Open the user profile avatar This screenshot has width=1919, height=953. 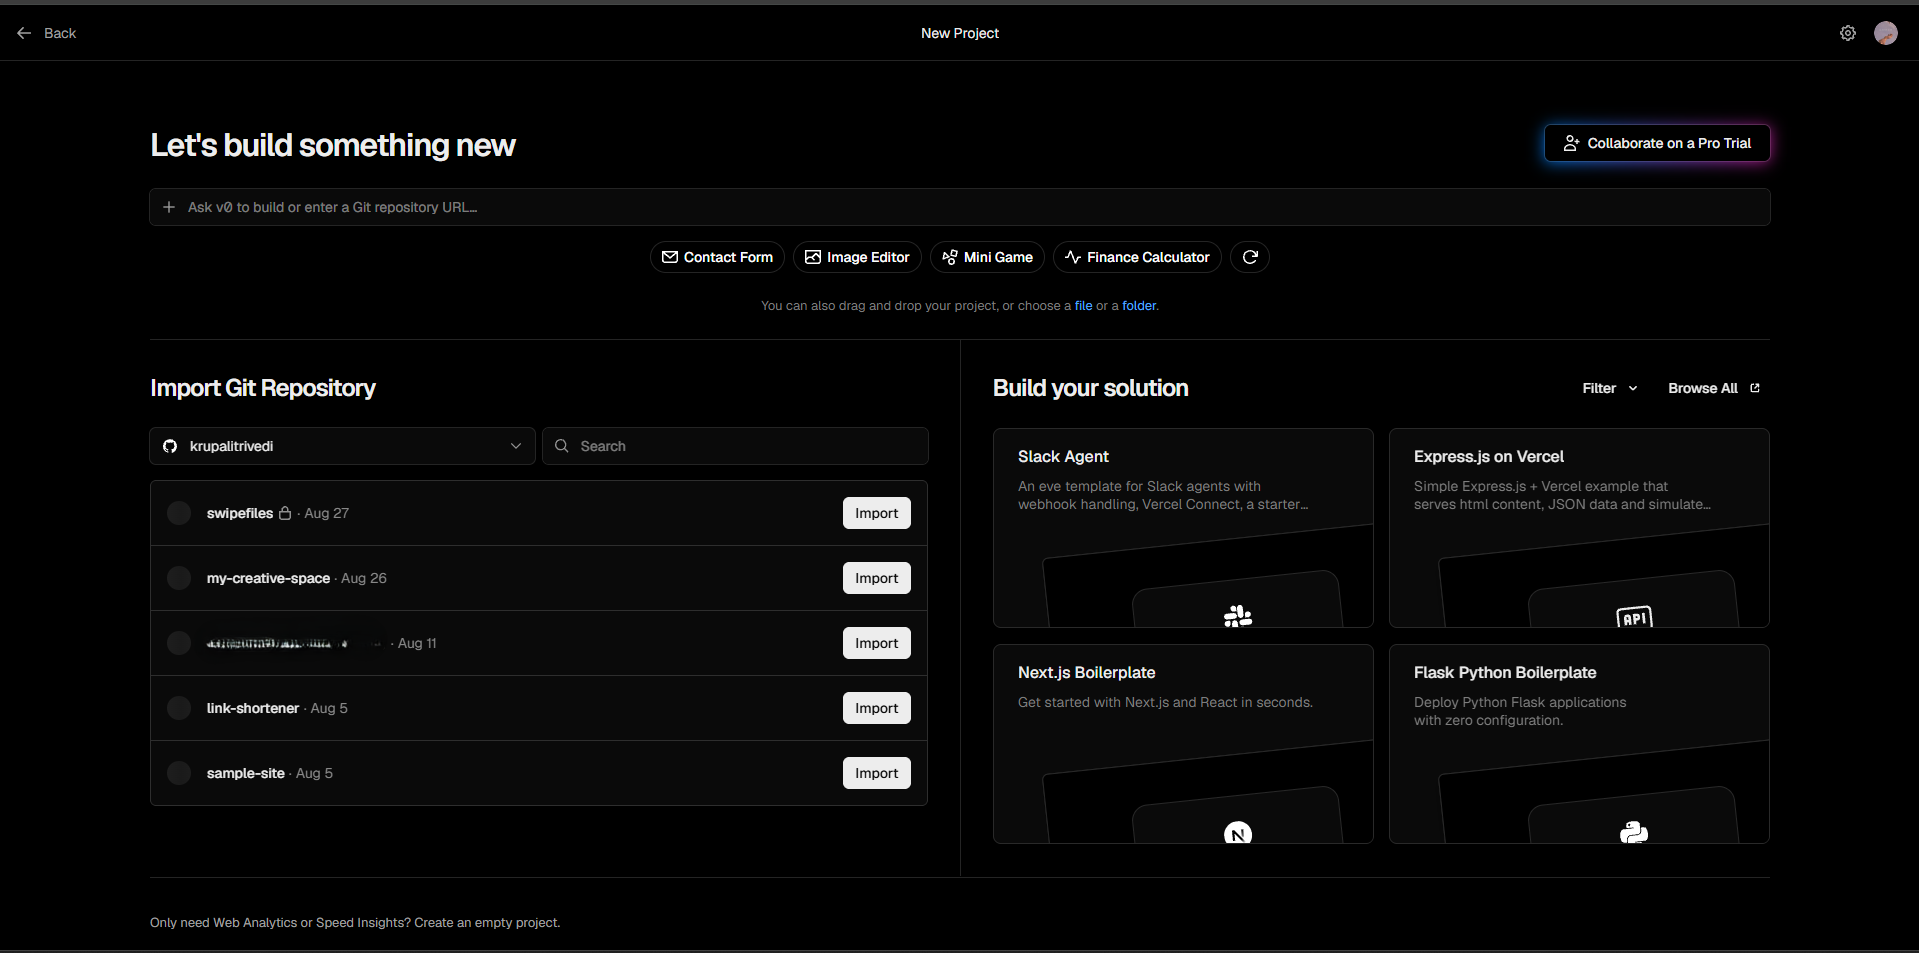coord(1885,33)
